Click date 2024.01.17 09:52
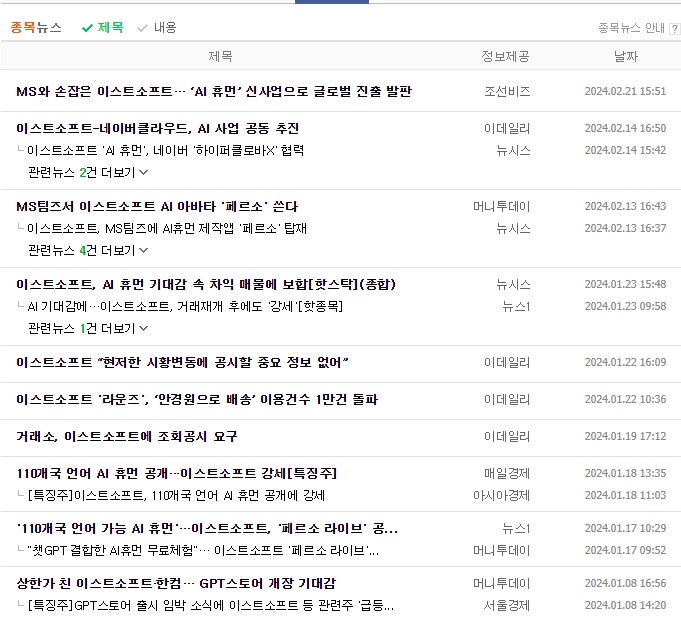 [x=625, y=550]
